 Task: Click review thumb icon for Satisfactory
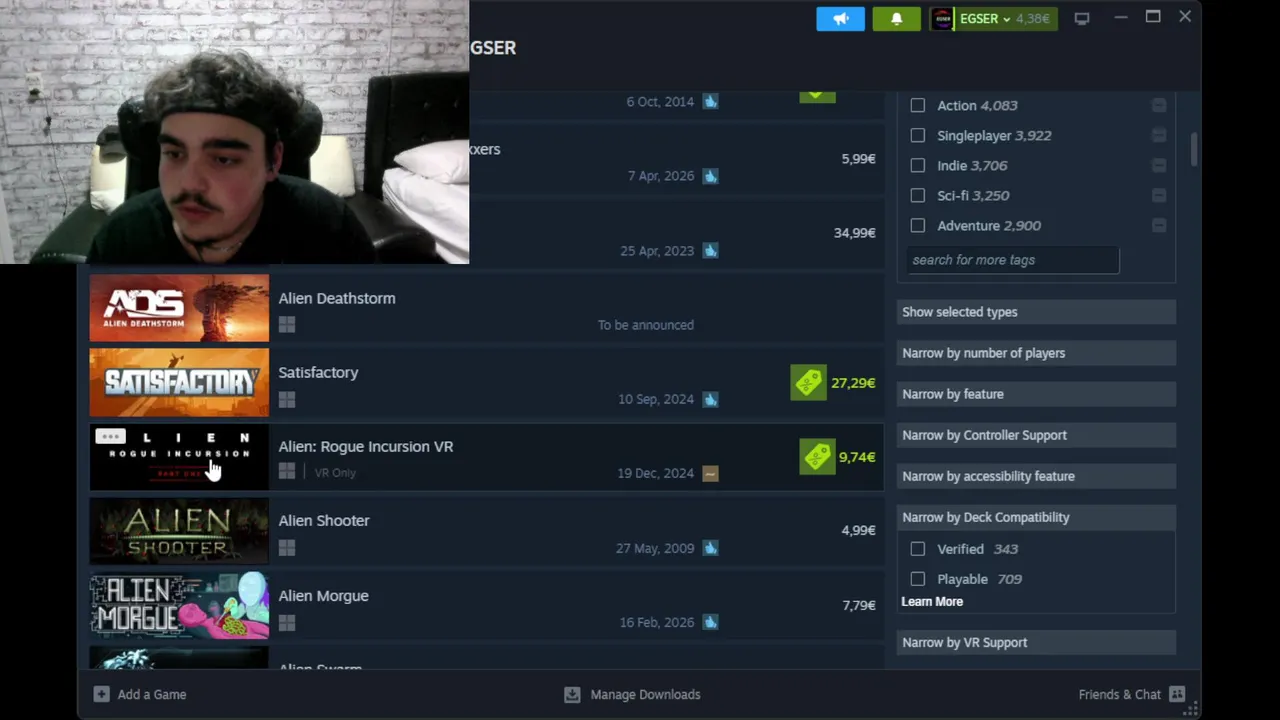(710, 399)
